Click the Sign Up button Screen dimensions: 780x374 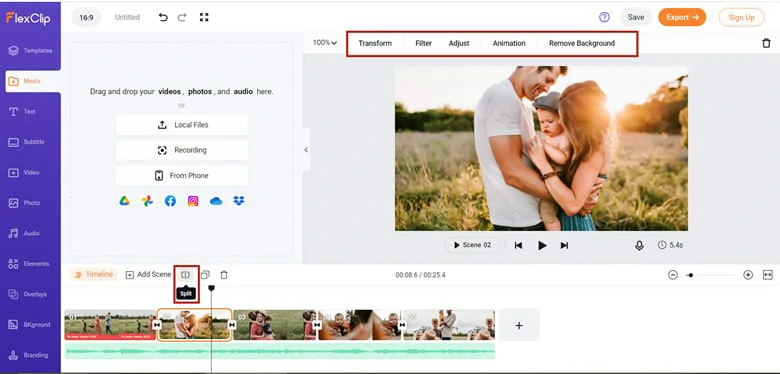pyautogui.click(x=741, y=17)
